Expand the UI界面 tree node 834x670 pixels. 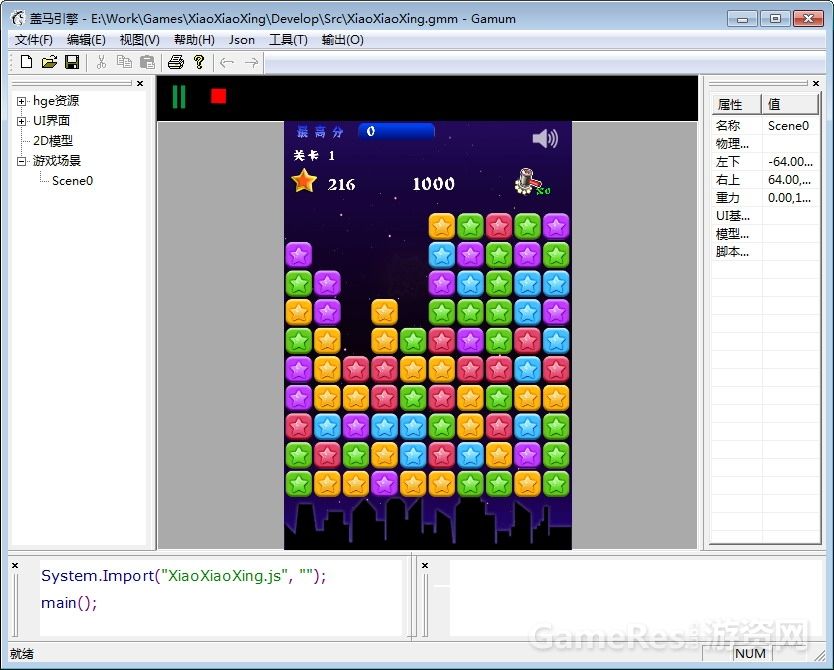[22, 121]
